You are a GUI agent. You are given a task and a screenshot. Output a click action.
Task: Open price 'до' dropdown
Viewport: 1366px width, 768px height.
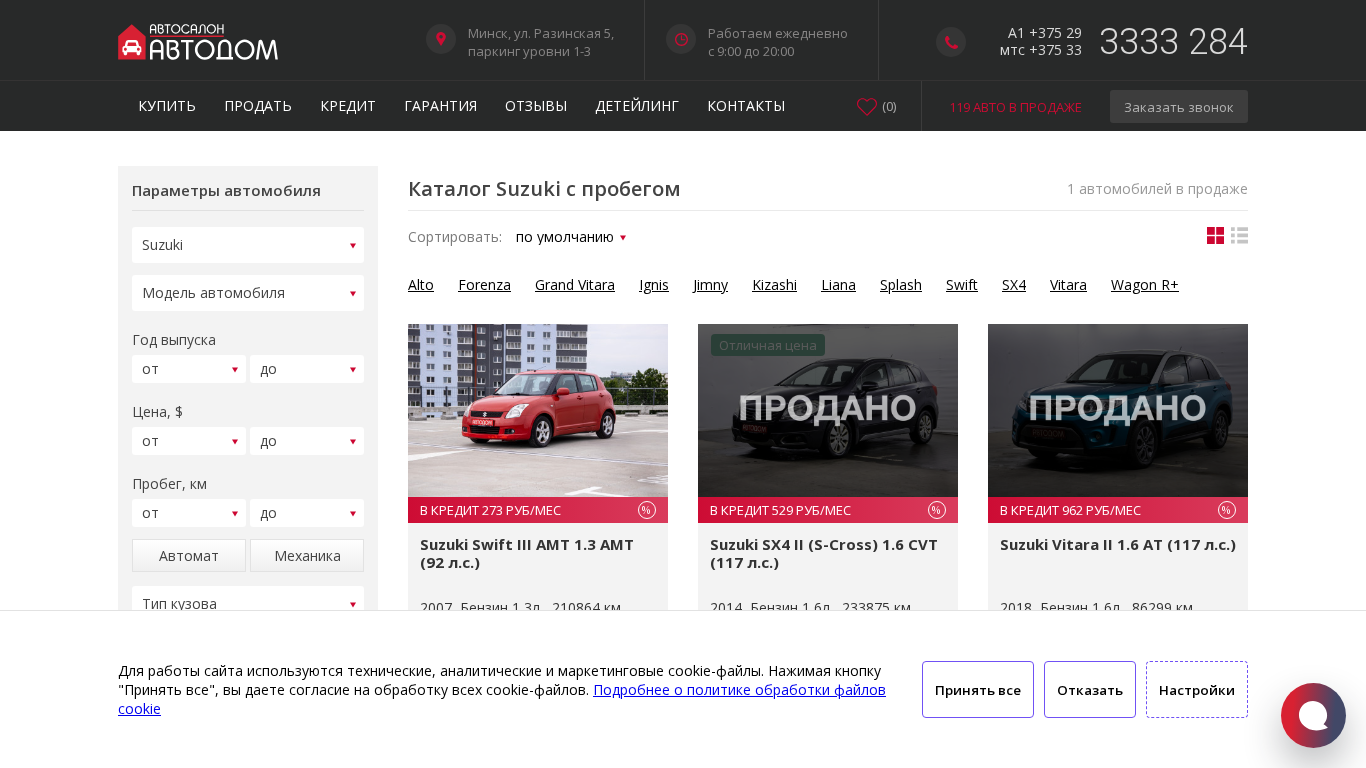[x=307, y=441]
